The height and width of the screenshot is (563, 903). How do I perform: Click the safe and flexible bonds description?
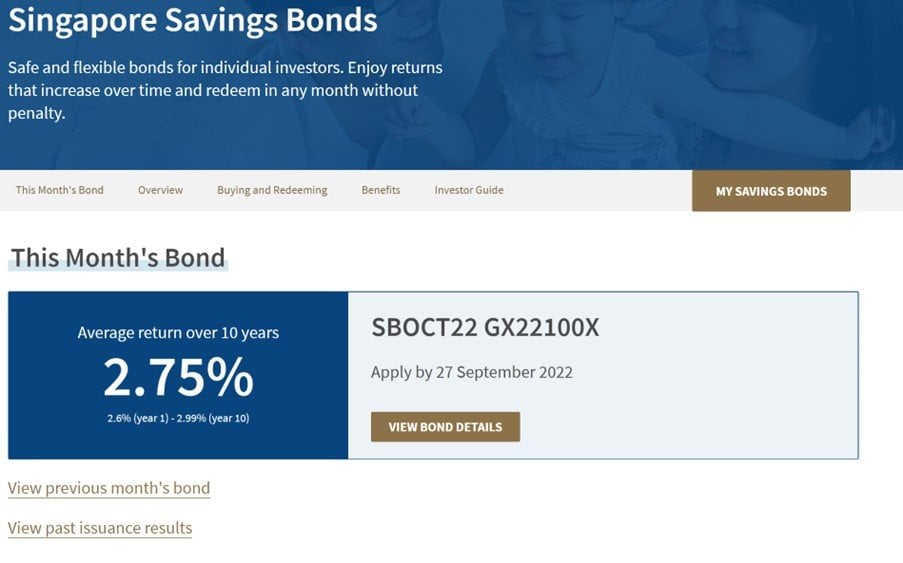point(225,90)
